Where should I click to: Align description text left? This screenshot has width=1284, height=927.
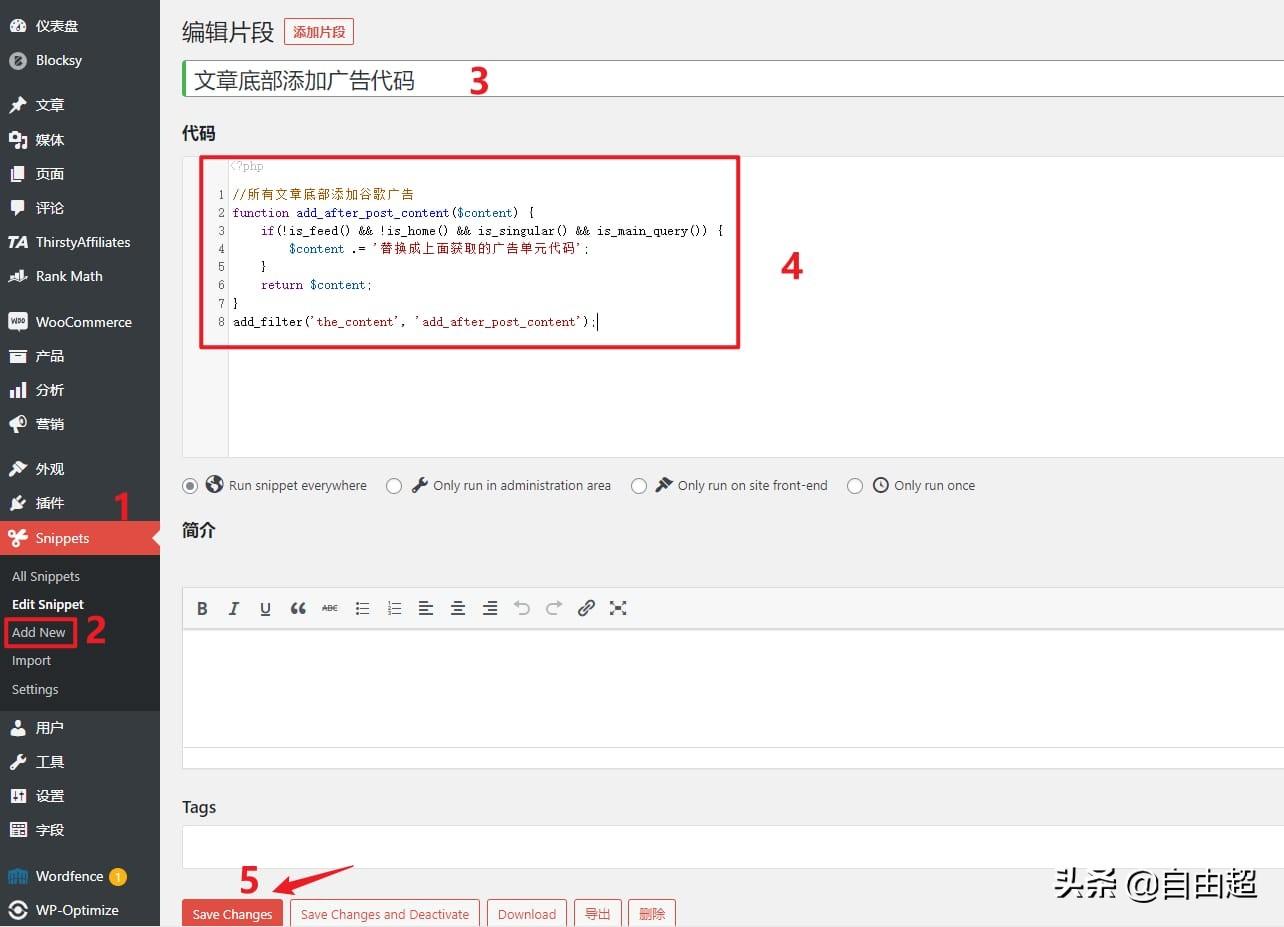[x=426, y=608]
